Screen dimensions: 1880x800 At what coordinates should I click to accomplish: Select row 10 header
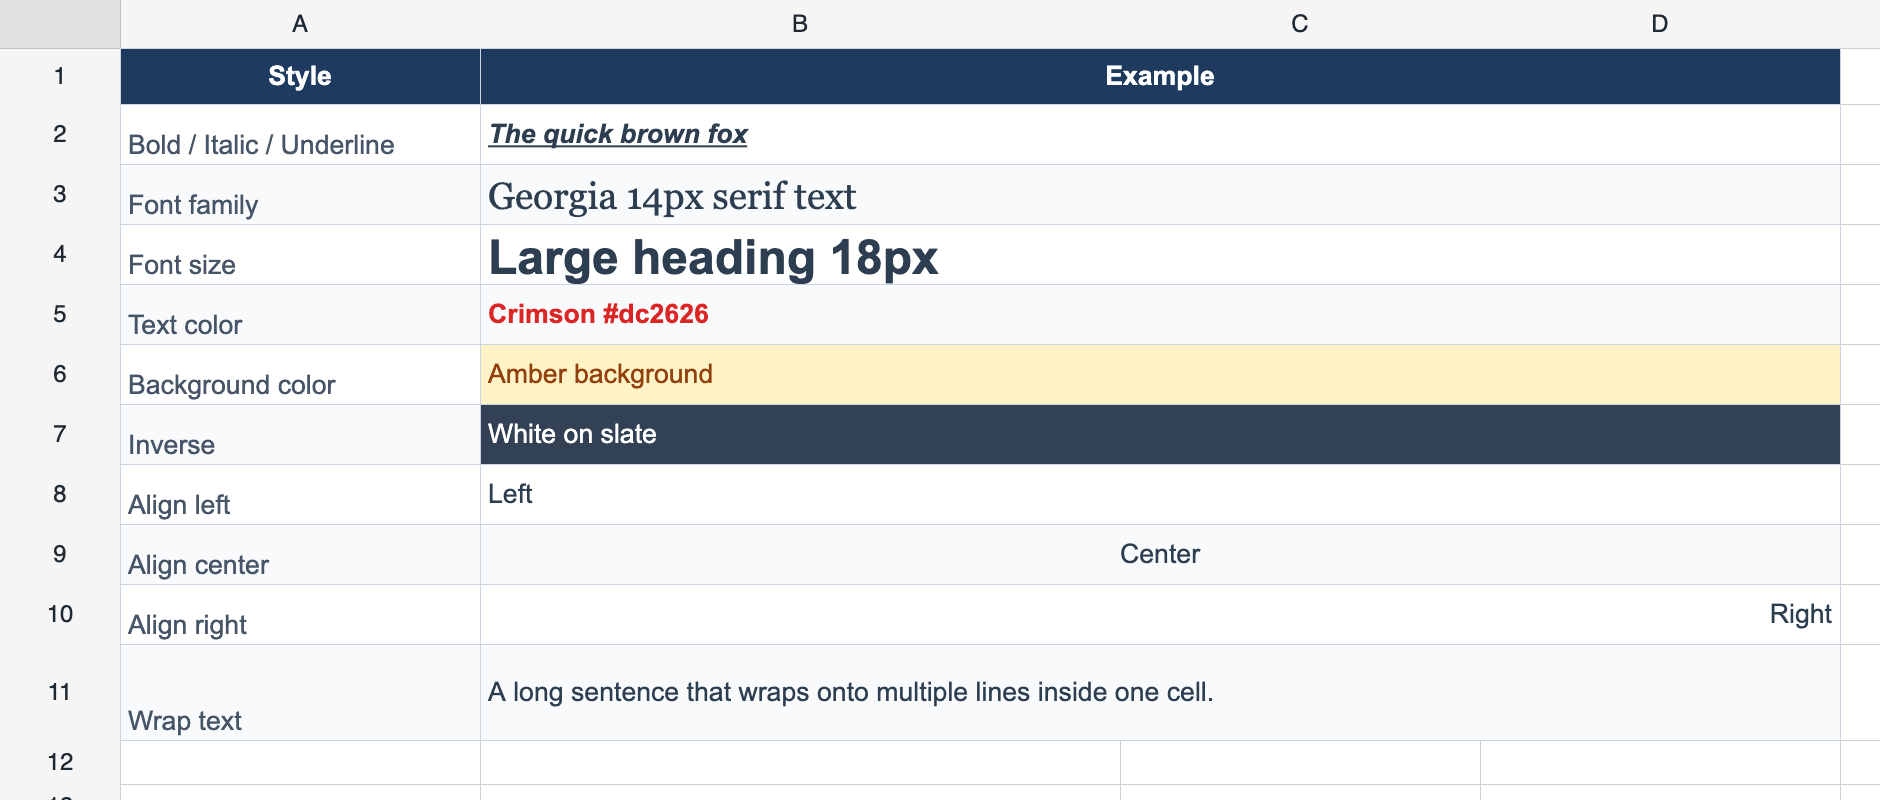coord(60,614)
